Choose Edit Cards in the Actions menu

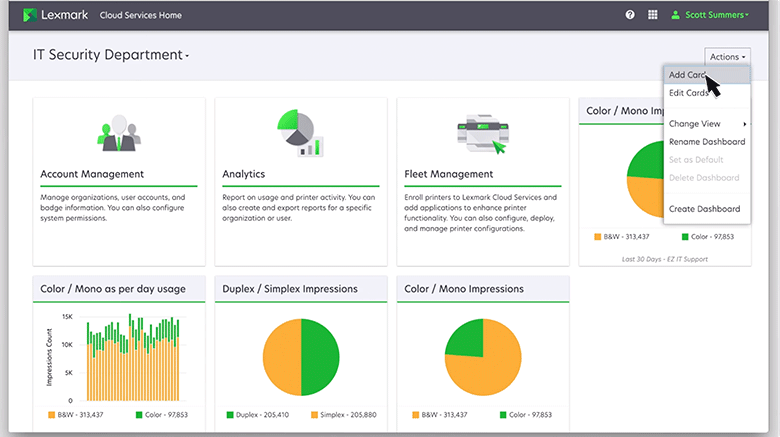[689, 93]
